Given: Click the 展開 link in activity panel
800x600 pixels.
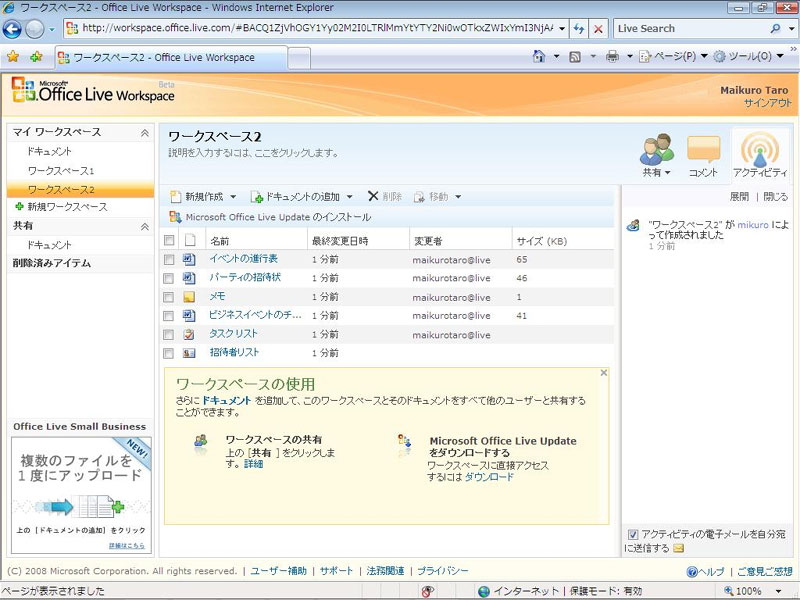Looking at the screenshot, I should (739, 197).
